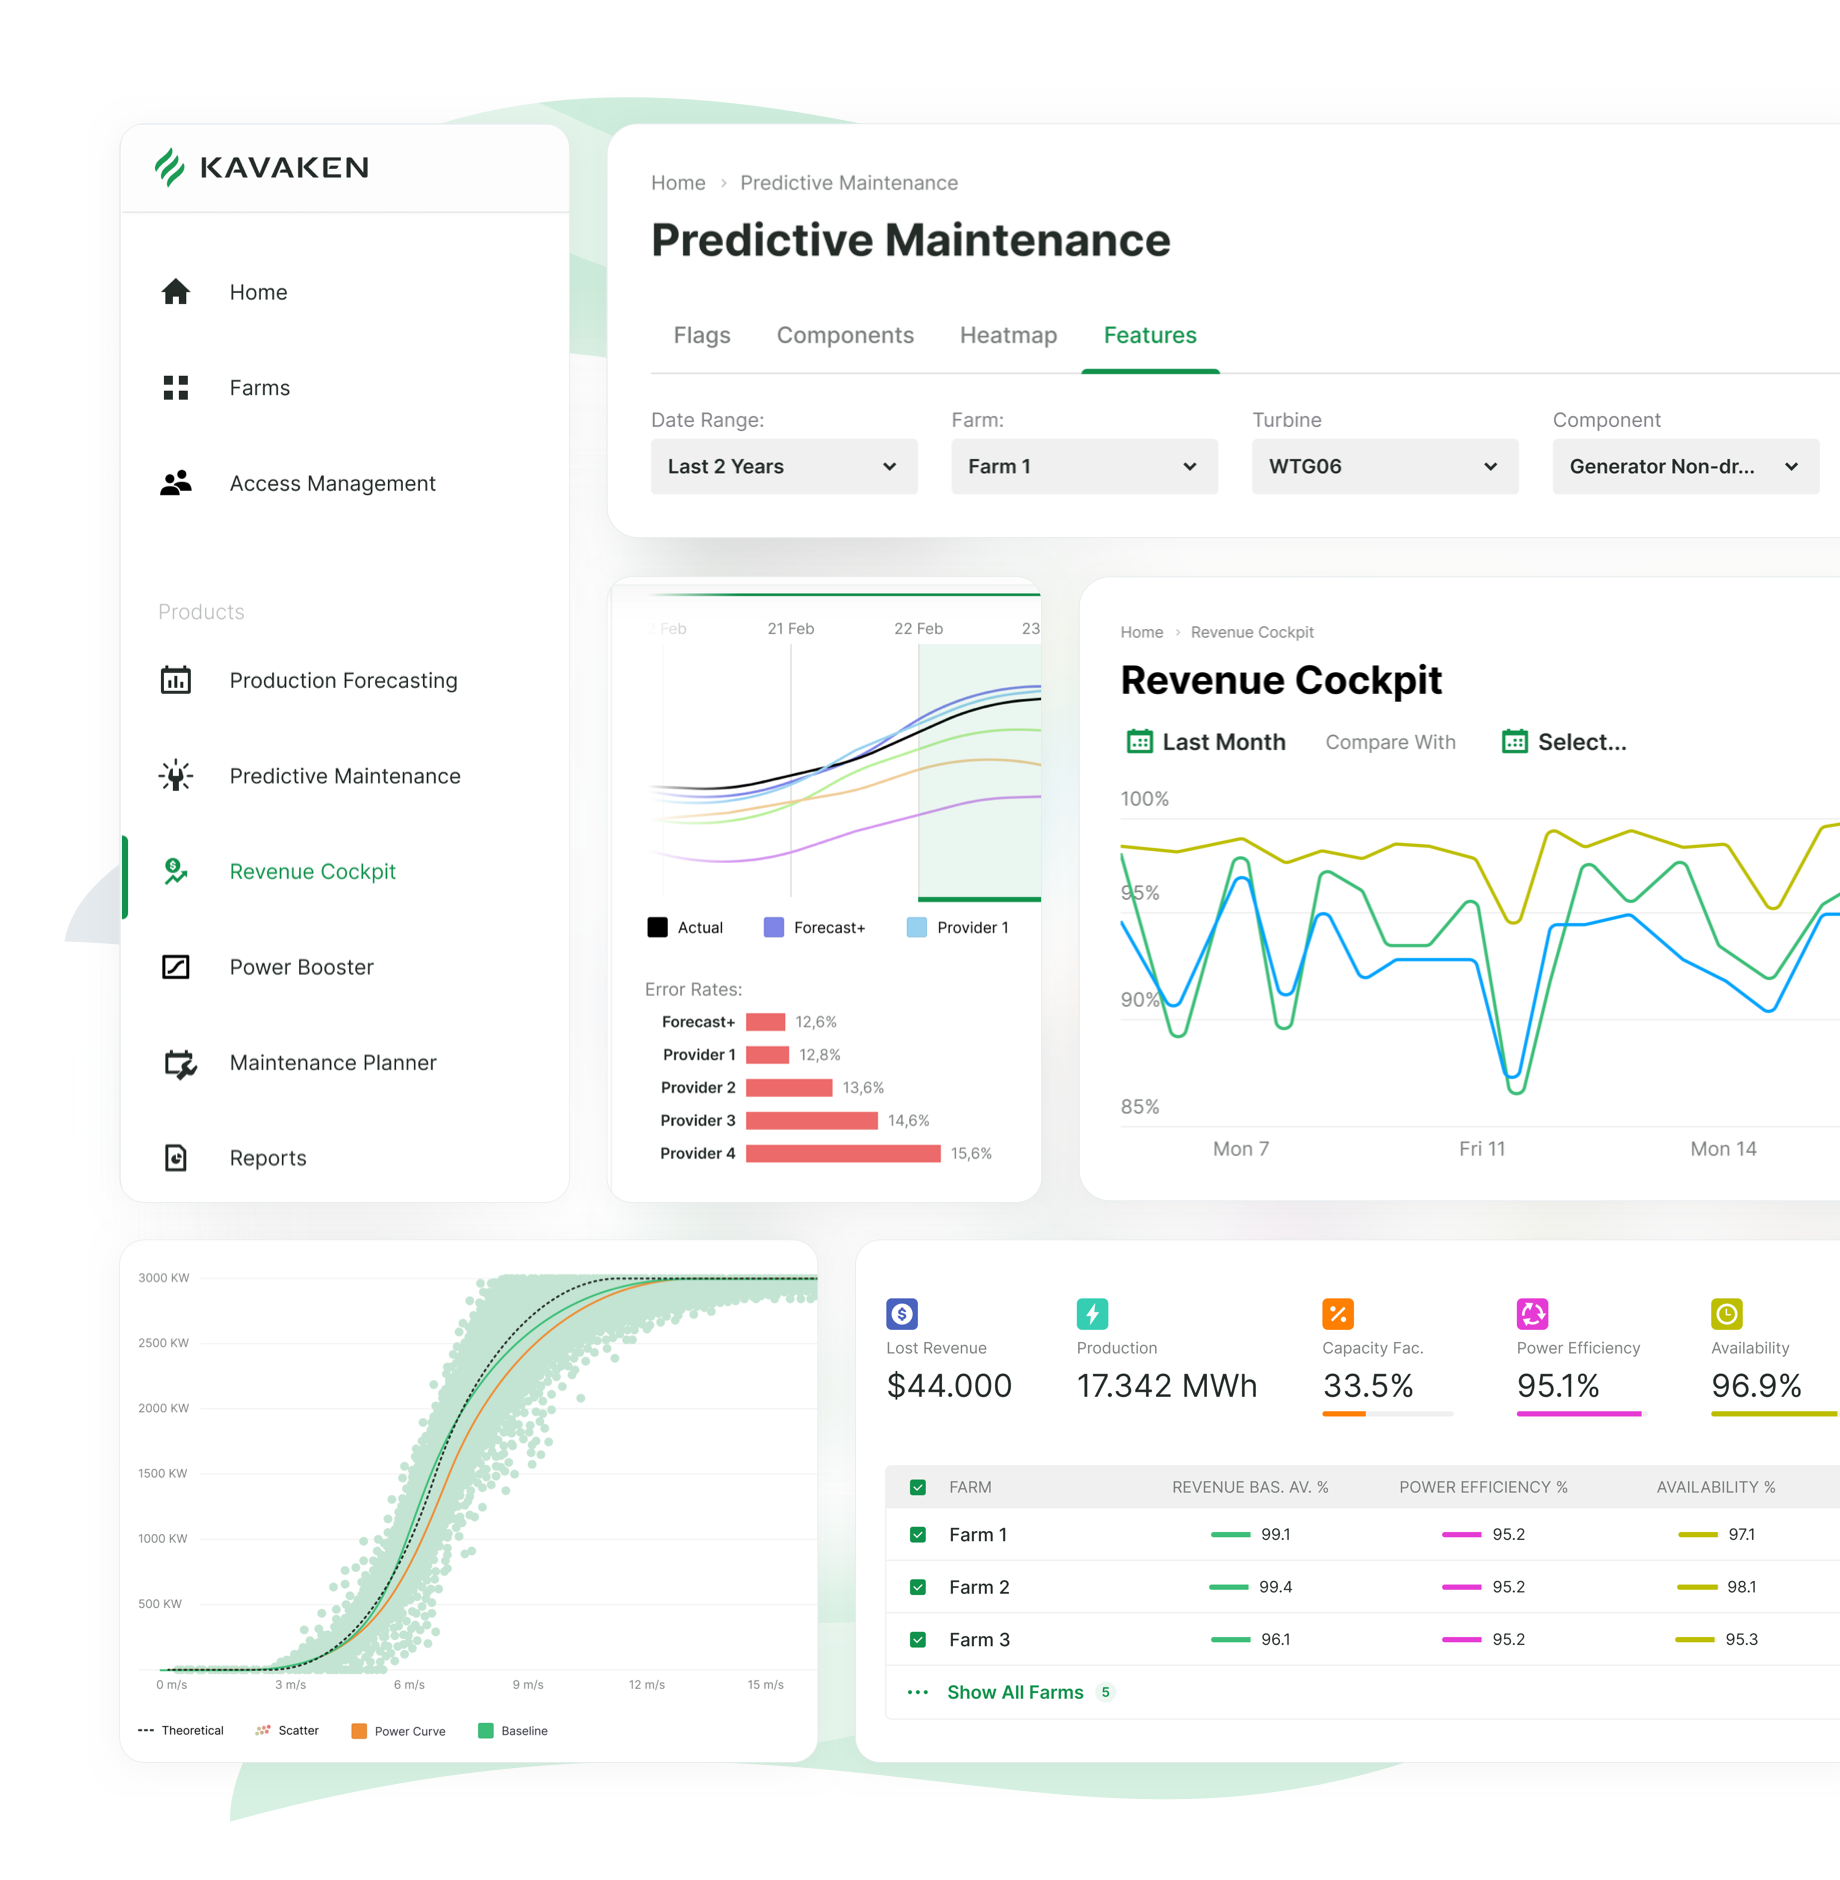Select the Predictive Maintenance plug icon
Viewport: 1840px width, 1880px height.
[176, 775]
